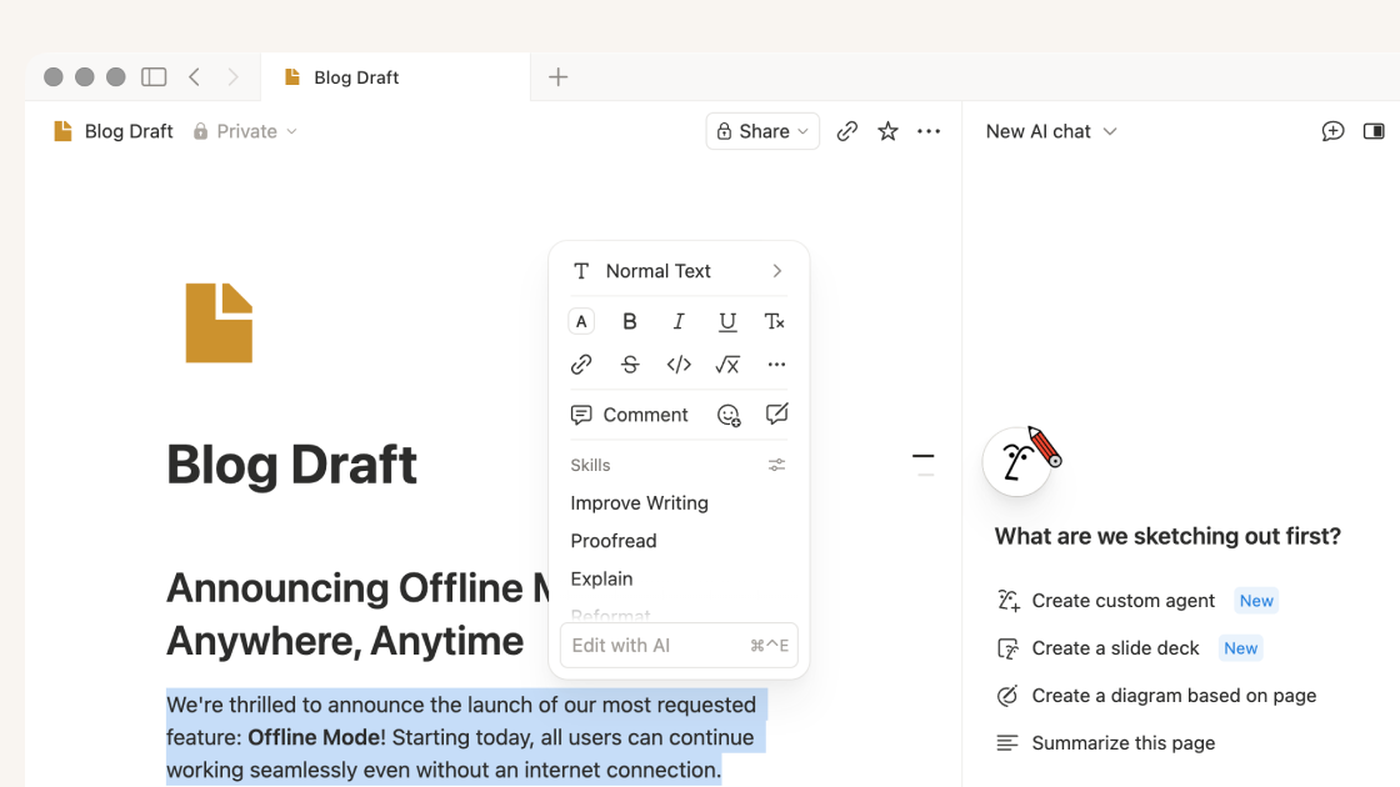Screen dimensions: 1400x787
Task: Open a new tab with plus icon
Action: click(558, 77)
